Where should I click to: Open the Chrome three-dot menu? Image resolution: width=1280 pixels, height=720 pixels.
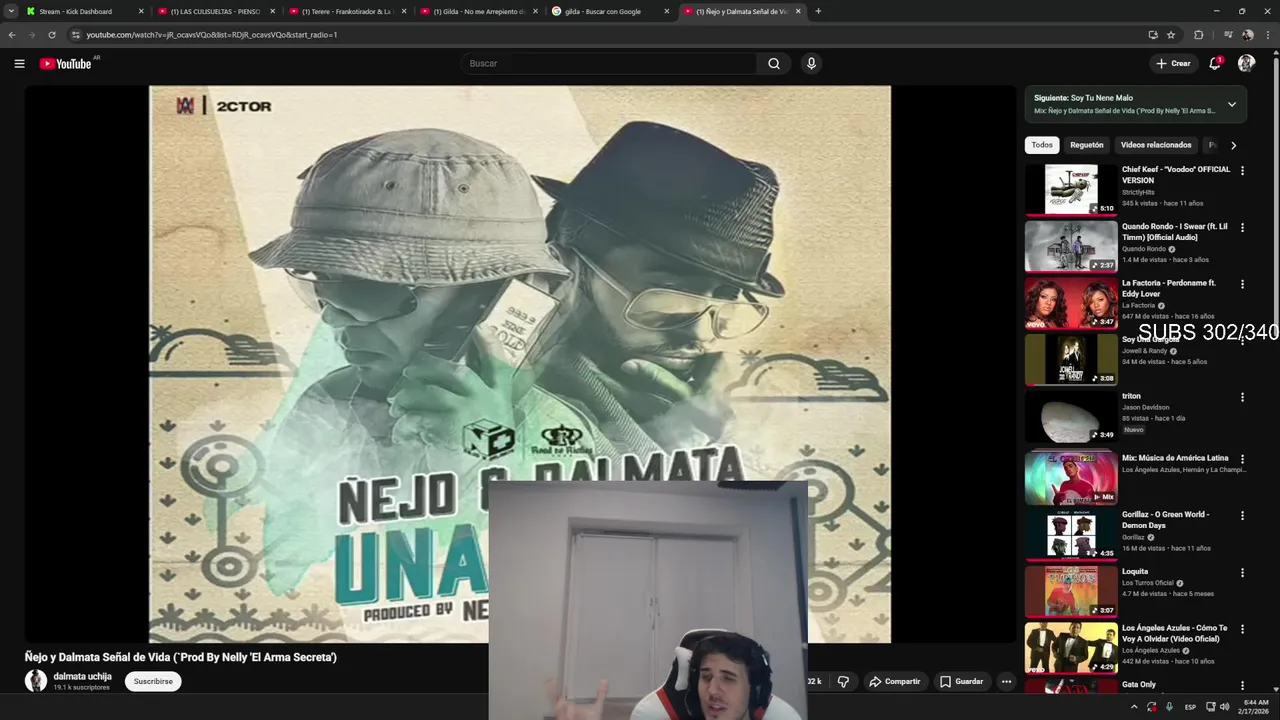click(1268, 34)
